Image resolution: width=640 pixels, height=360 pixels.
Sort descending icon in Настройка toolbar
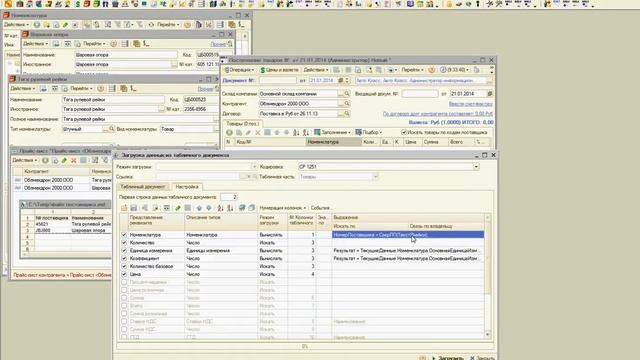coord(230,208)
